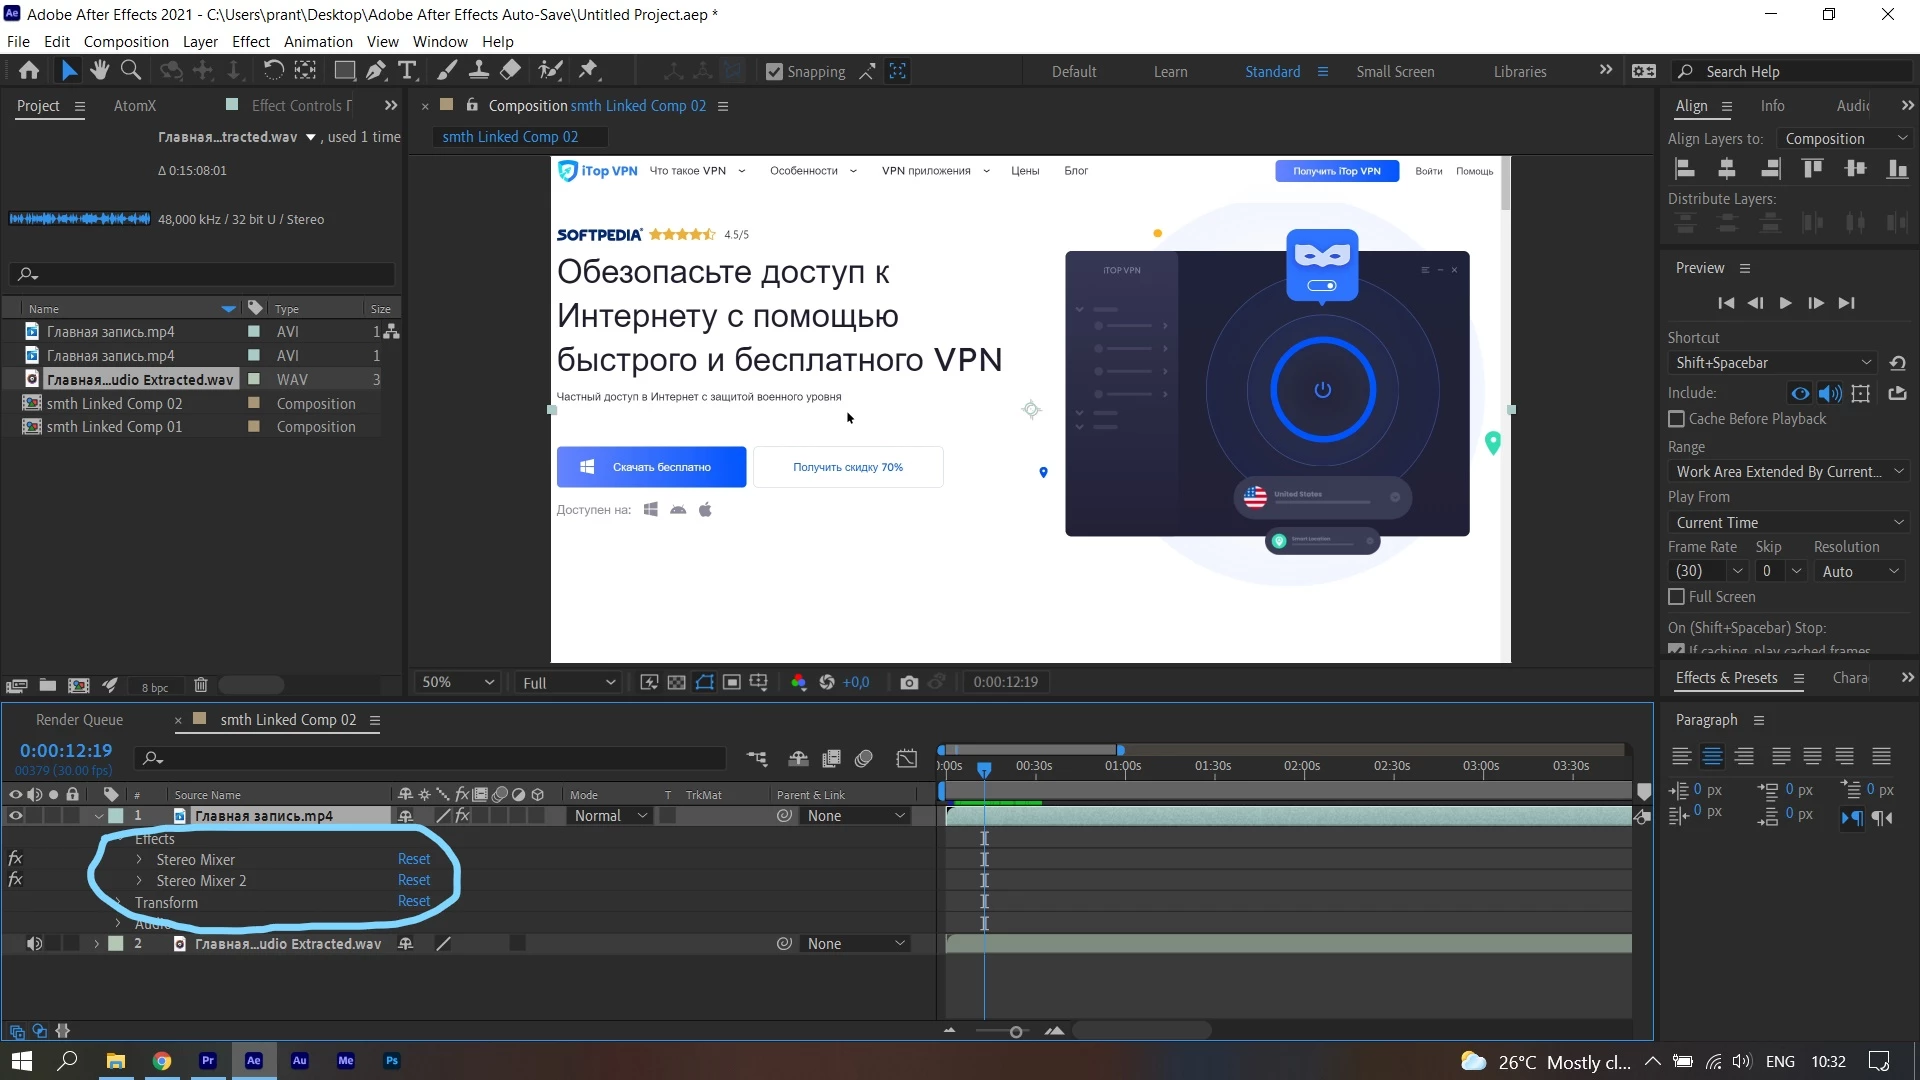Enable Cache Before Playback checkbox

[x=1677, y=419]
